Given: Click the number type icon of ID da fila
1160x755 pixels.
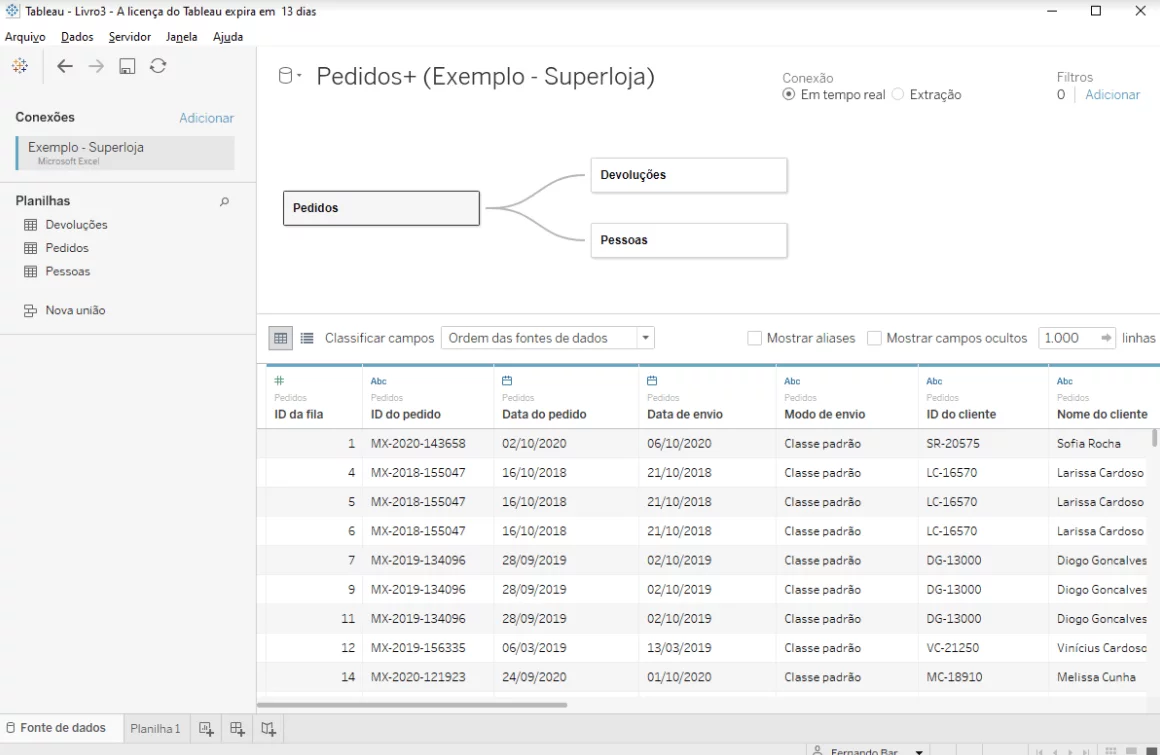Looking at the screenshot, I should point(279,380).
